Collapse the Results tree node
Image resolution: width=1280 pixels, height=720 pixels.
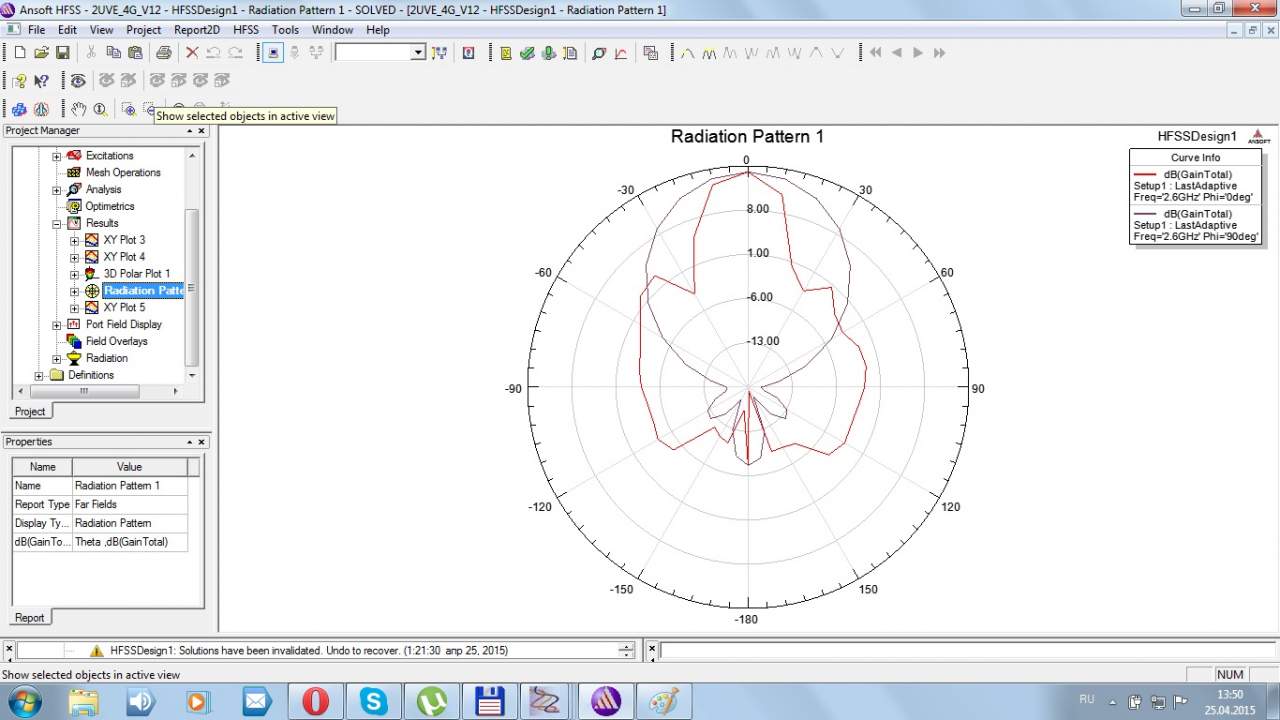pyautogui.click(x=57, y=224)
